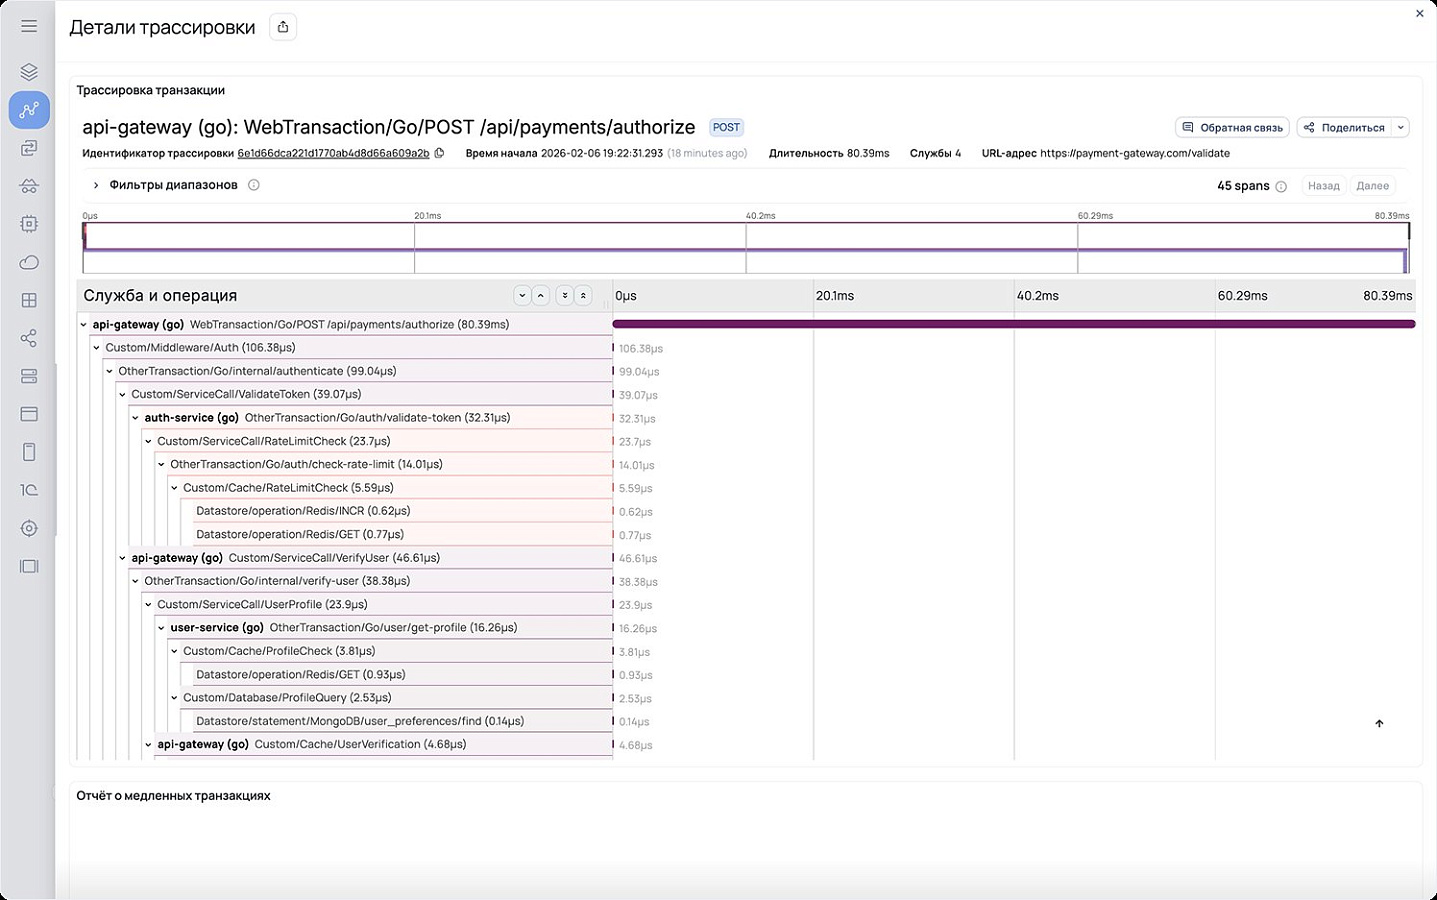Click the expand-all double chevron down button
1437x900 pixels.
pyautogui.click(x=564, y=295)
